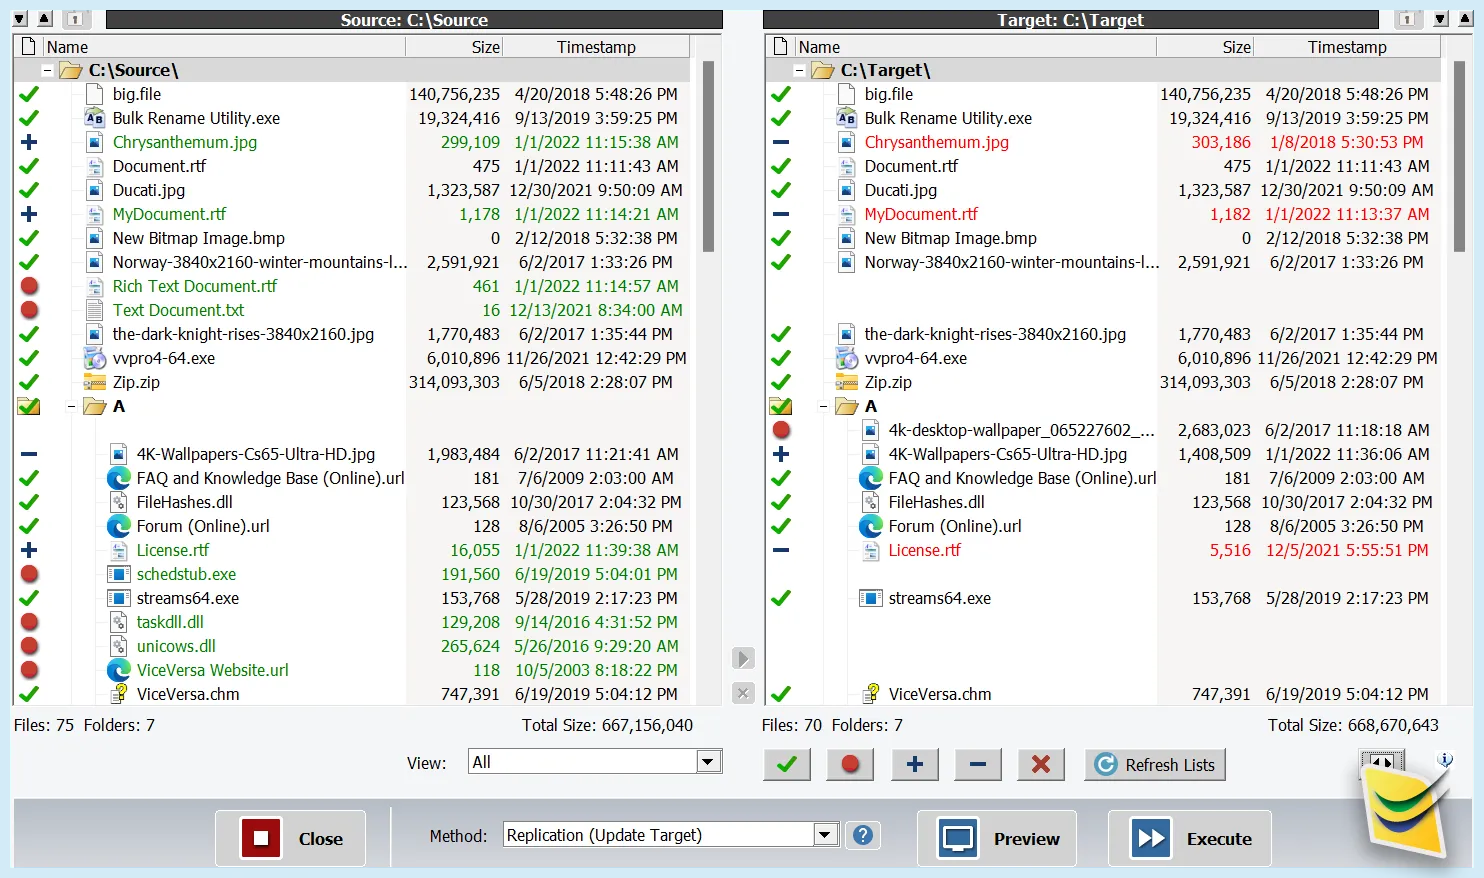Click the Refresh Lists button
Image resolution: width=1484 pixels, height=878 pixels.
point(1155,765)
